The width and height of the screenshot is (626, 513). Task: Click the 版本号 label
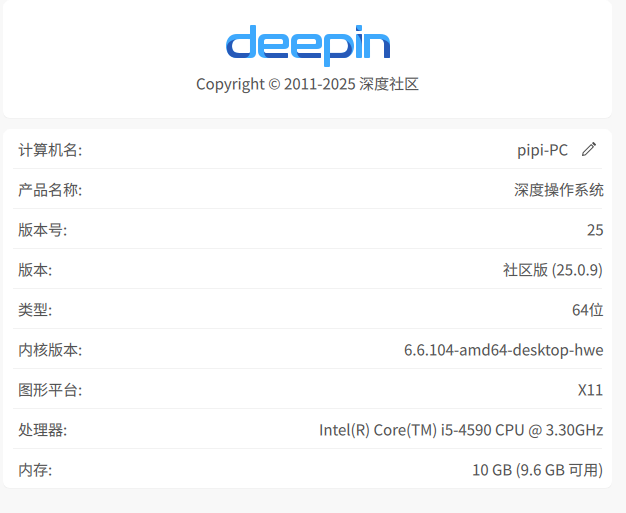[x=42, y=230]
